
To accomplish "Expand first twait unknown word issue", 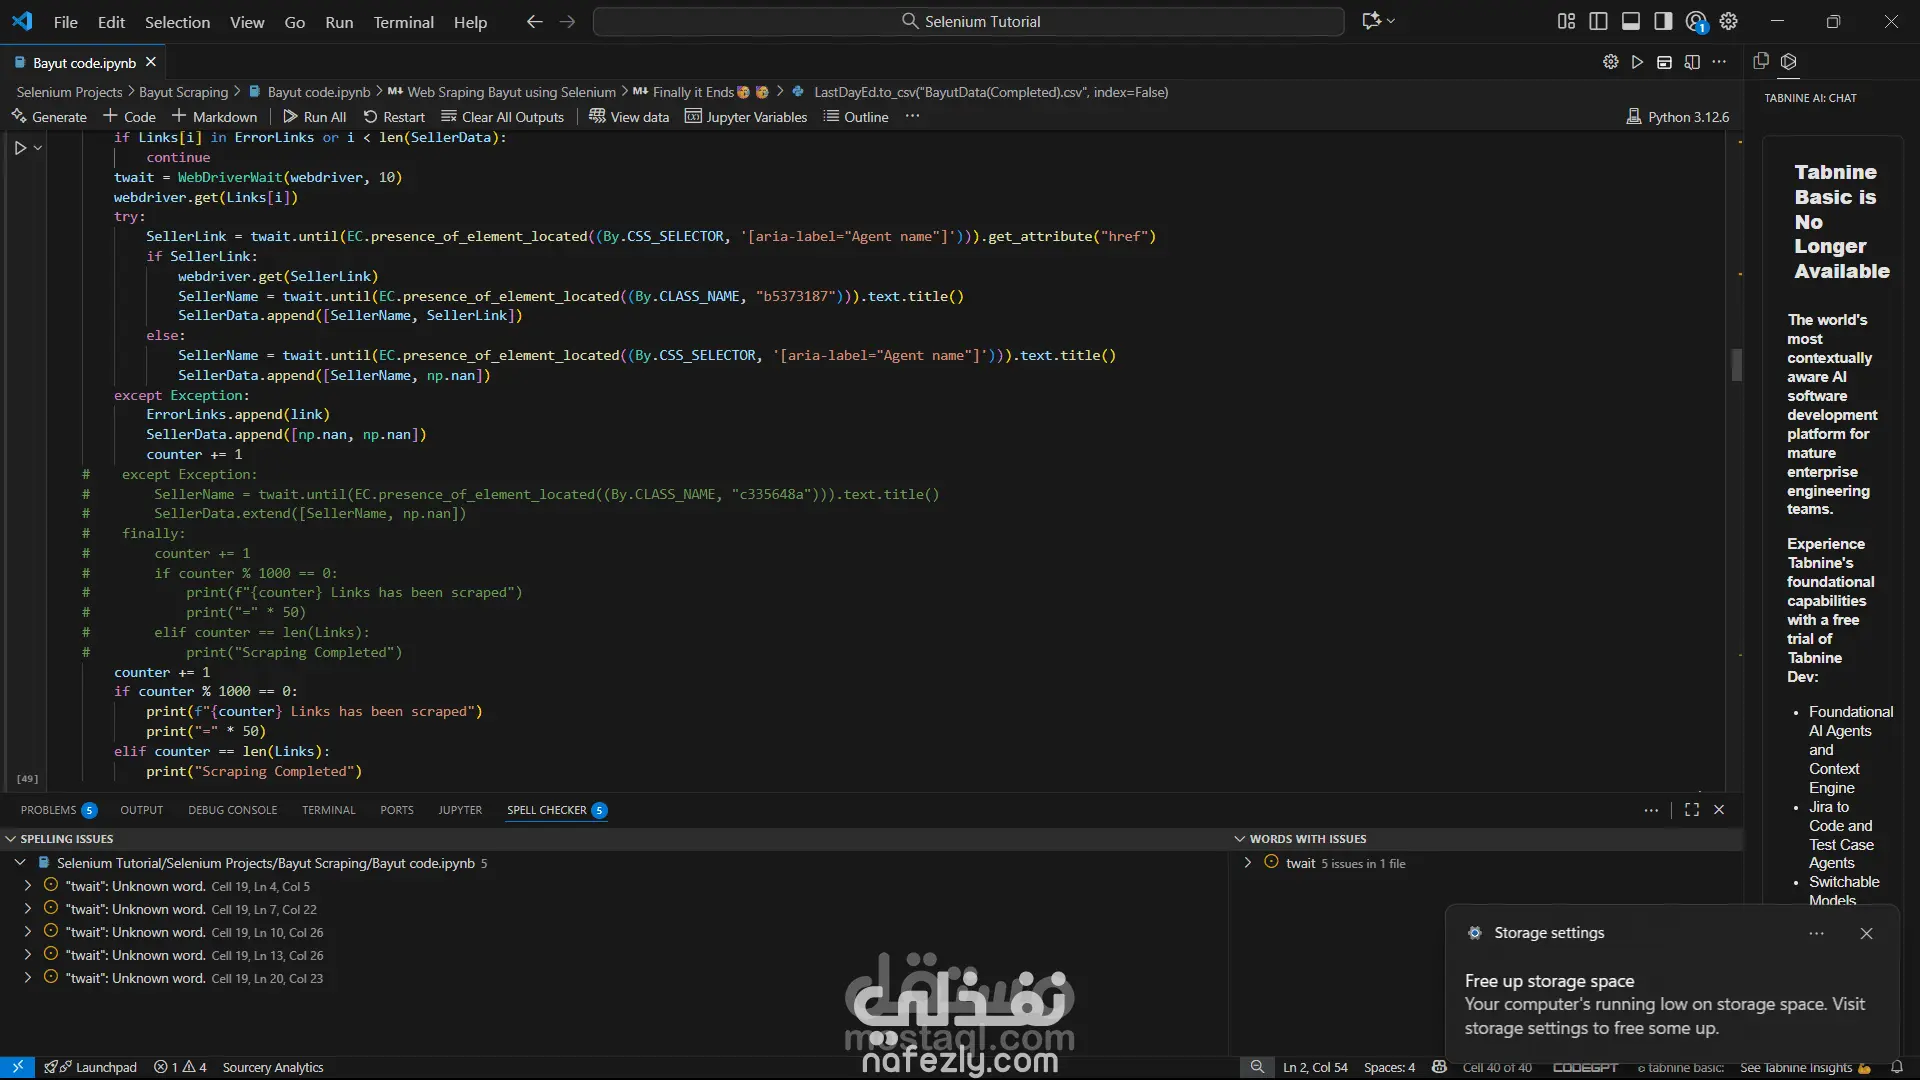I will (28, 886).
